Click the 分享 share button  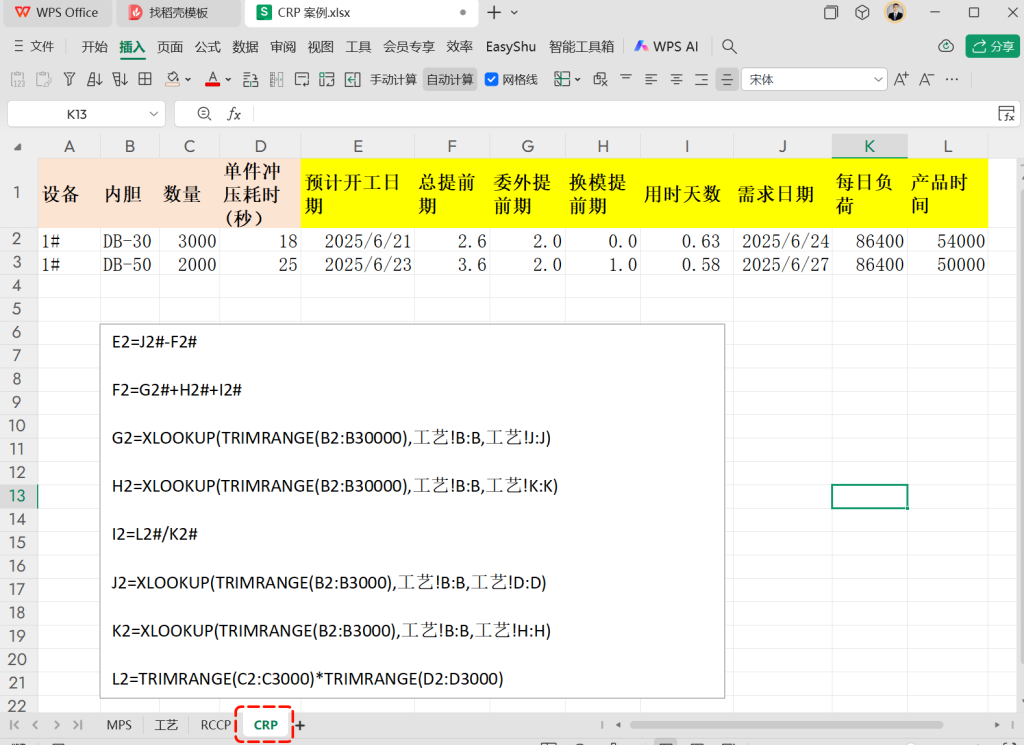993,46
